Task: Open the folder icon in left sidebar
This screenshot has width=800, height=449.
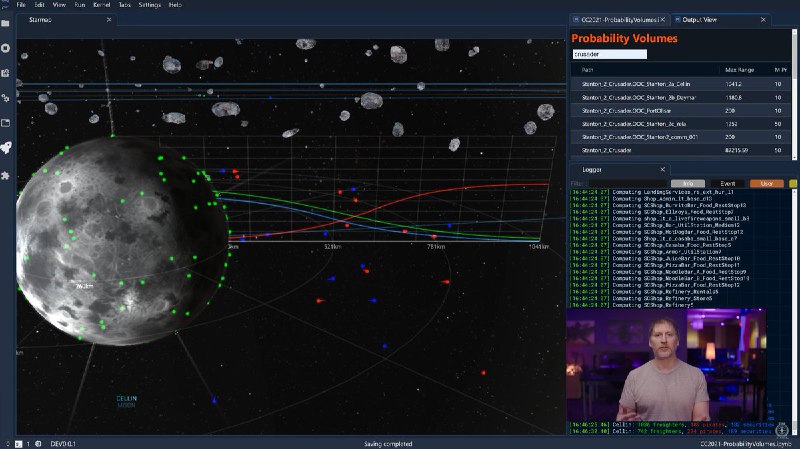Action: 7,22
